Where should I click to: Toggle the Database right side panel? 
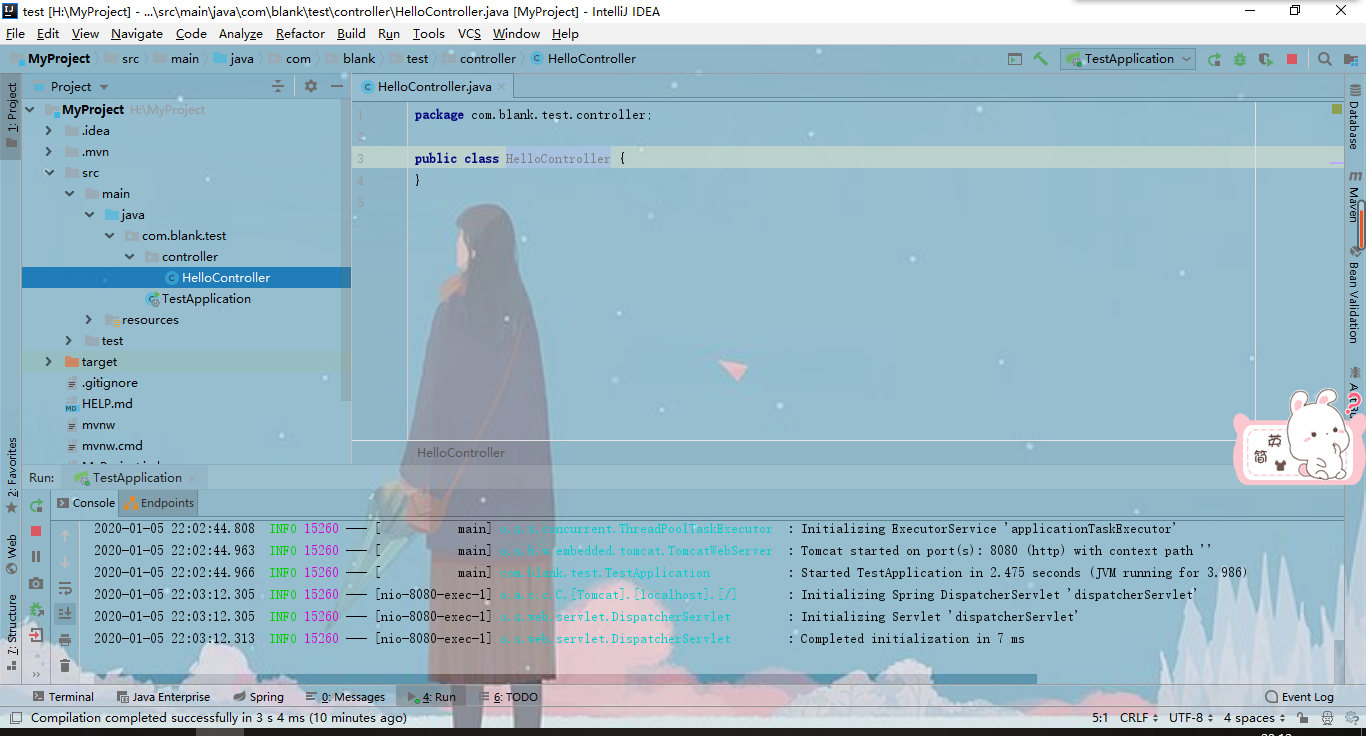tap(1355, 116)
